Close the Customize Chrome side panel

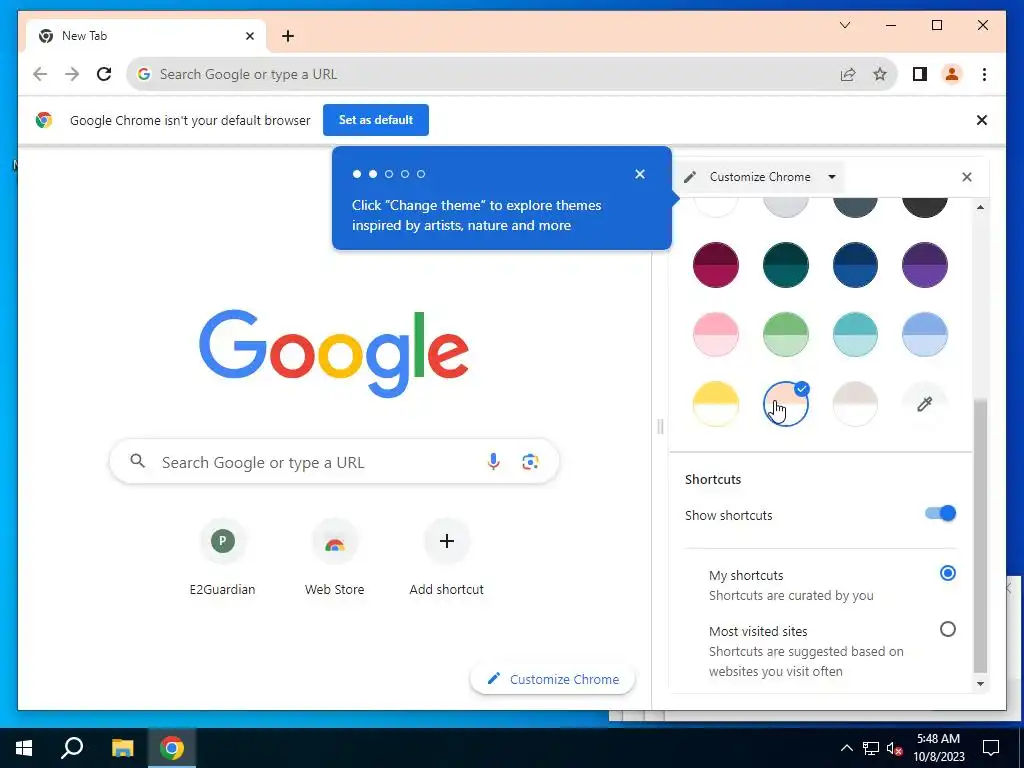click(967, 177)
